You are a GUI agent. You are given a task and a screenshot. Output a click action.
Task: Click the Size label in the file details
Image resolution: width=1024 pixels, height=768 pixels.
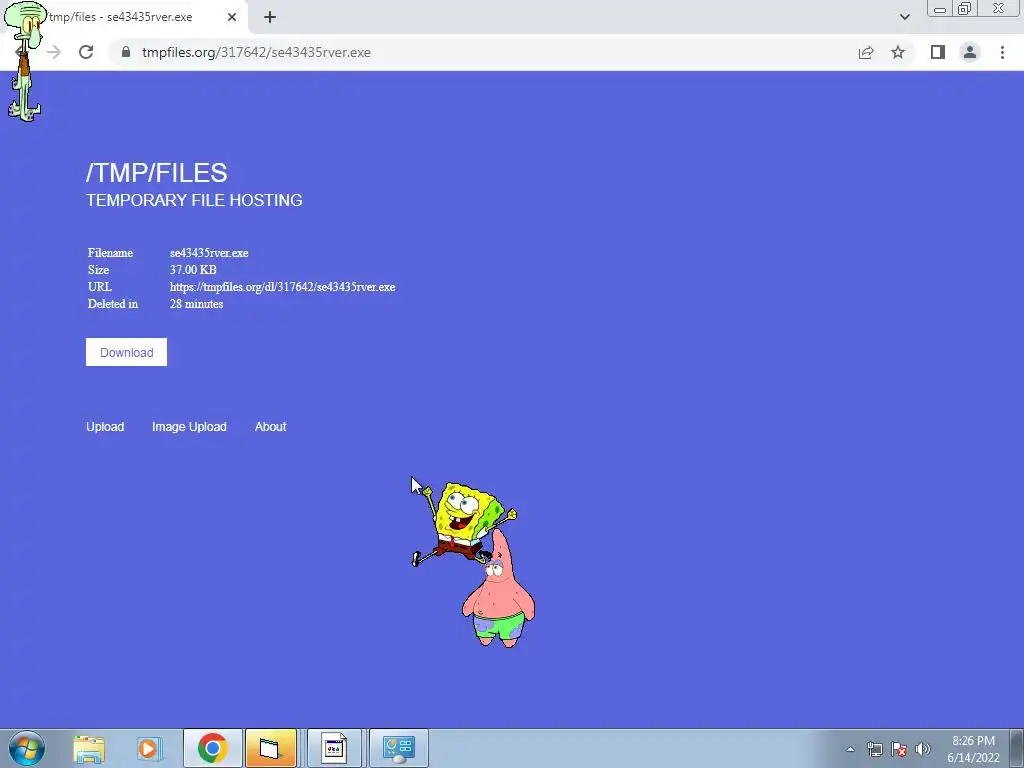[99, 270]
